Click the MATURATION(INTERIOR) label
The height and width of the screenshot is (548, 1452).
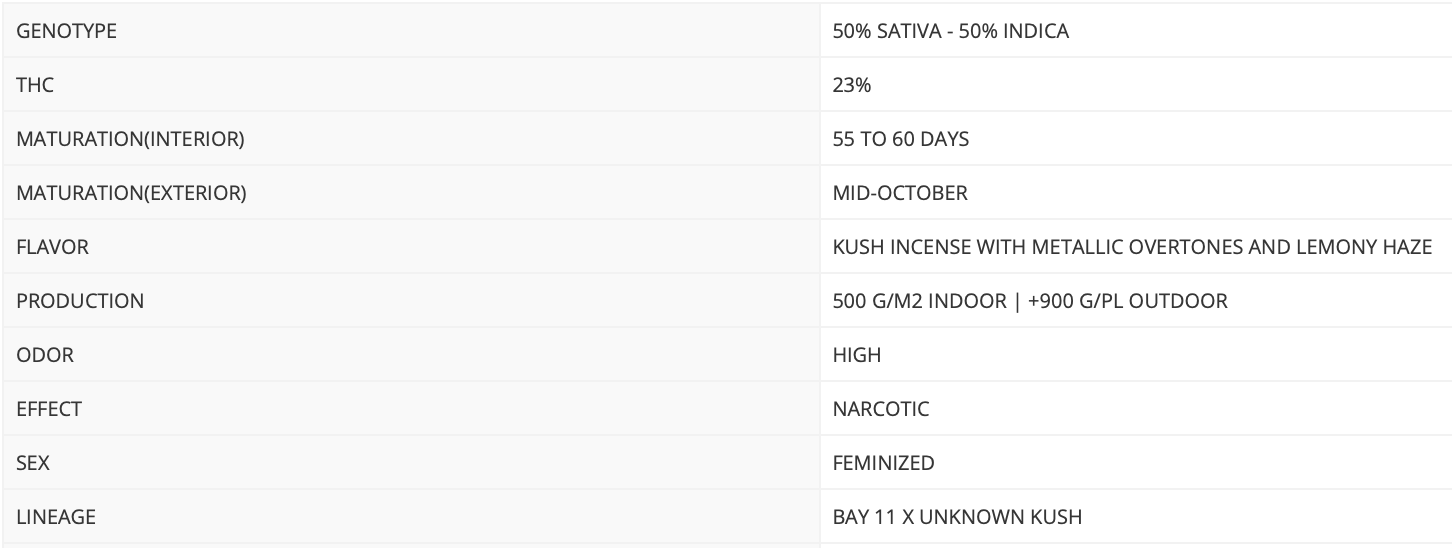pos(130,139)
